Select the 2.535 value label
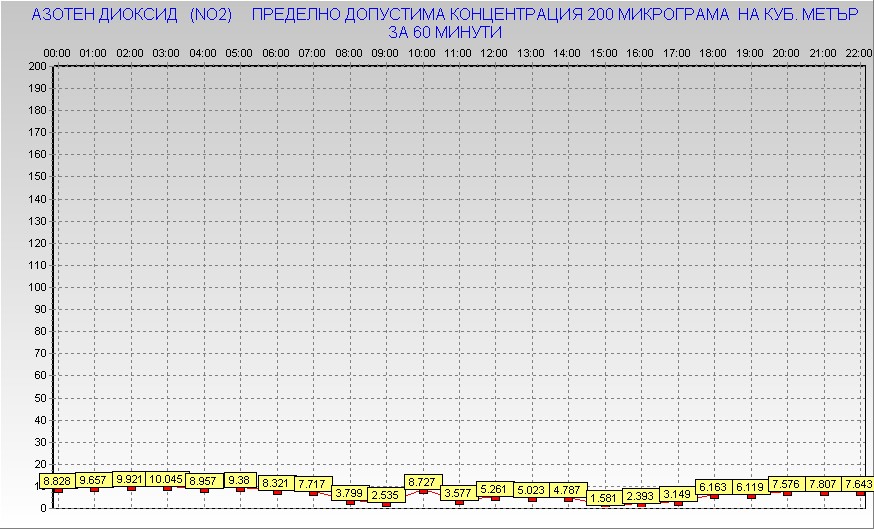 pyautogui.click(x=386, y=495)
